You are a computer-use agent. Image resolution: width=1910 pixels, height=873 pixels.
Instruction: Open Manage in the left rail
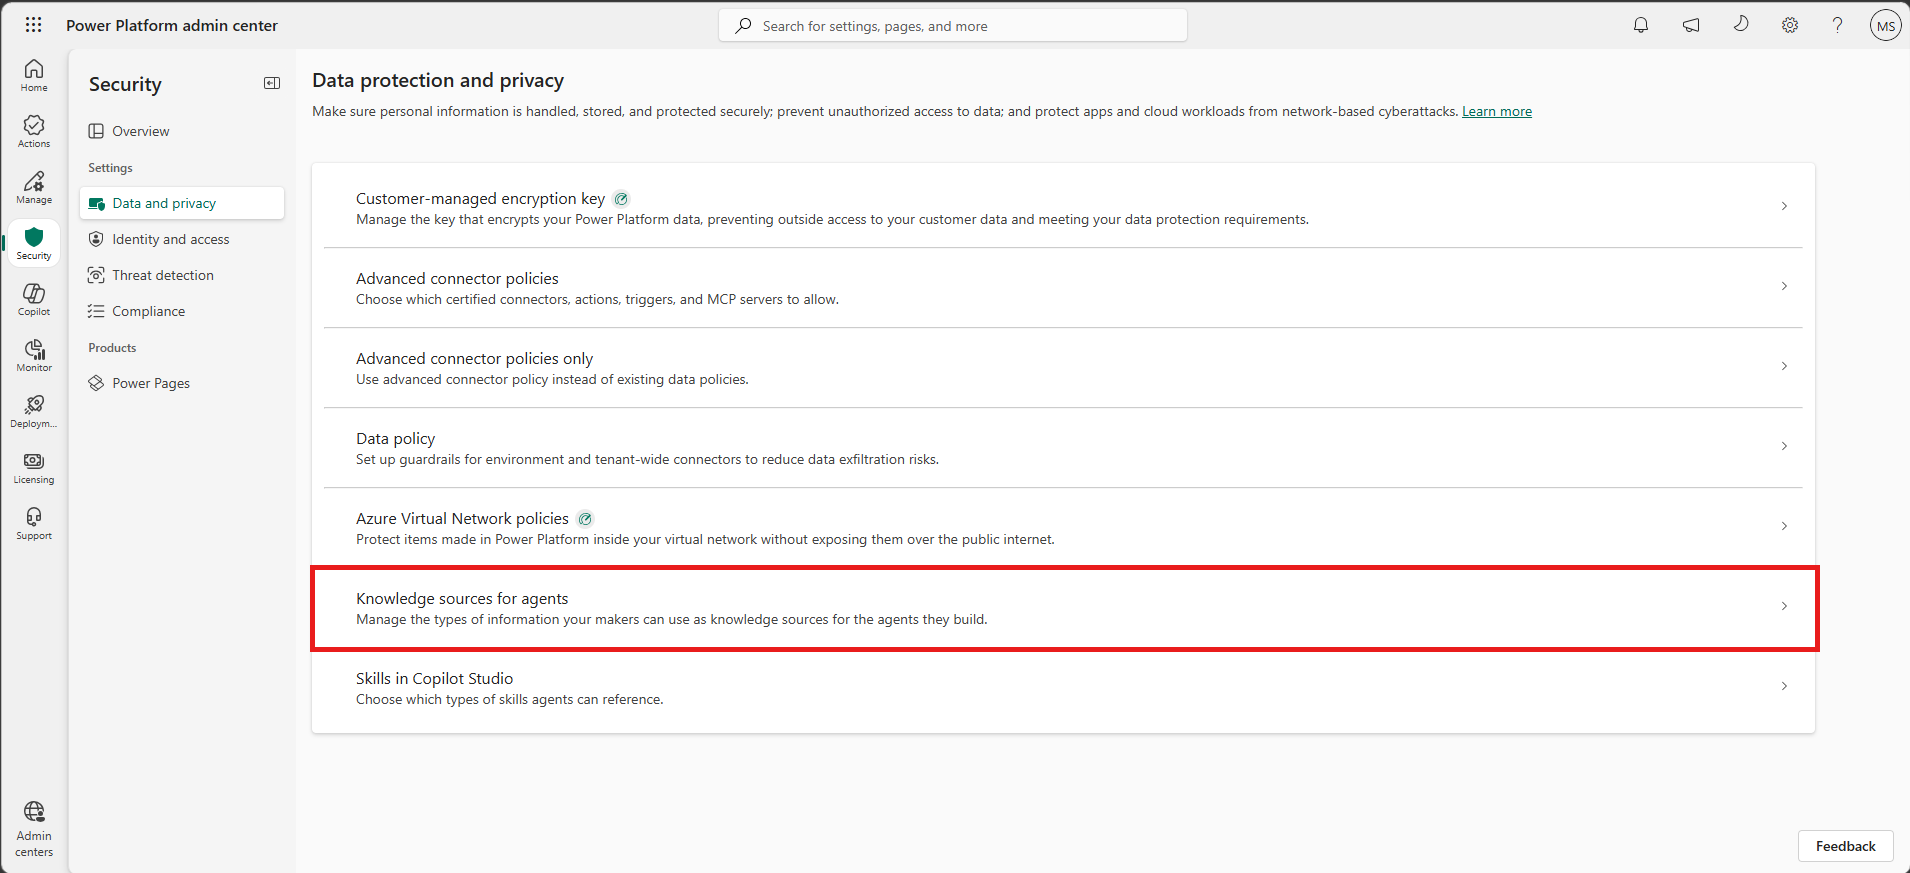click(34, 187)
